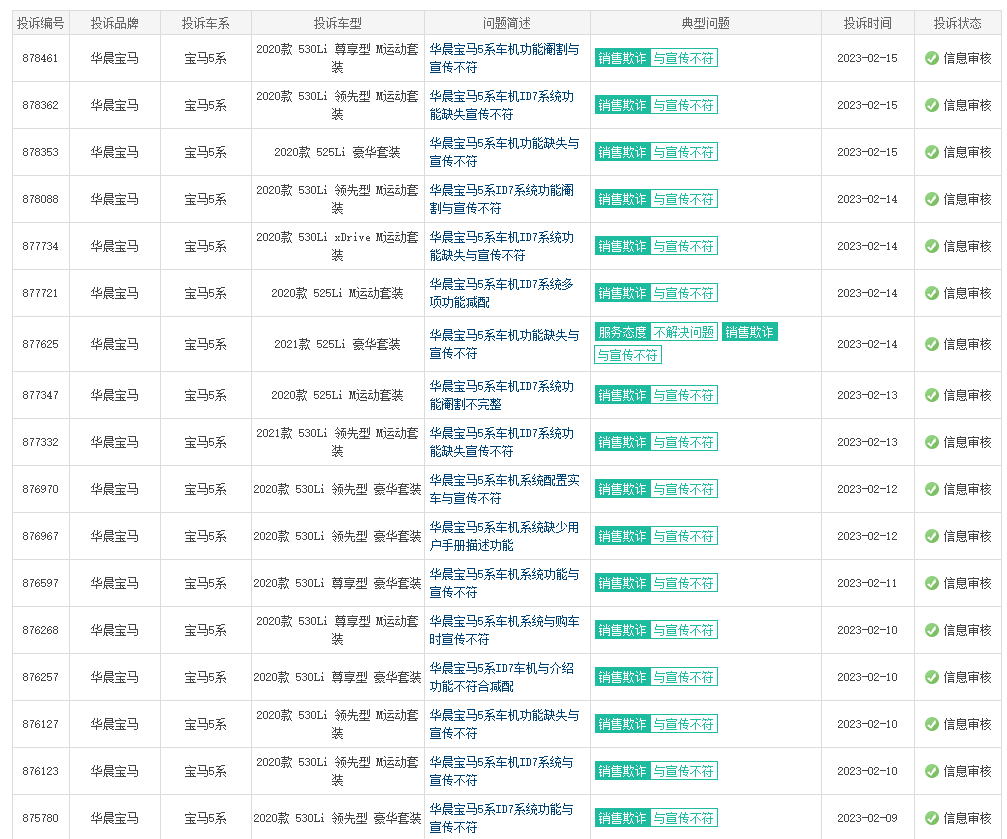The height and width of the screenshot is (839, 1007).
Task: Click 销售欺诈 tag in row 878353
Action: pyautogui.click(x=622, y=152)
